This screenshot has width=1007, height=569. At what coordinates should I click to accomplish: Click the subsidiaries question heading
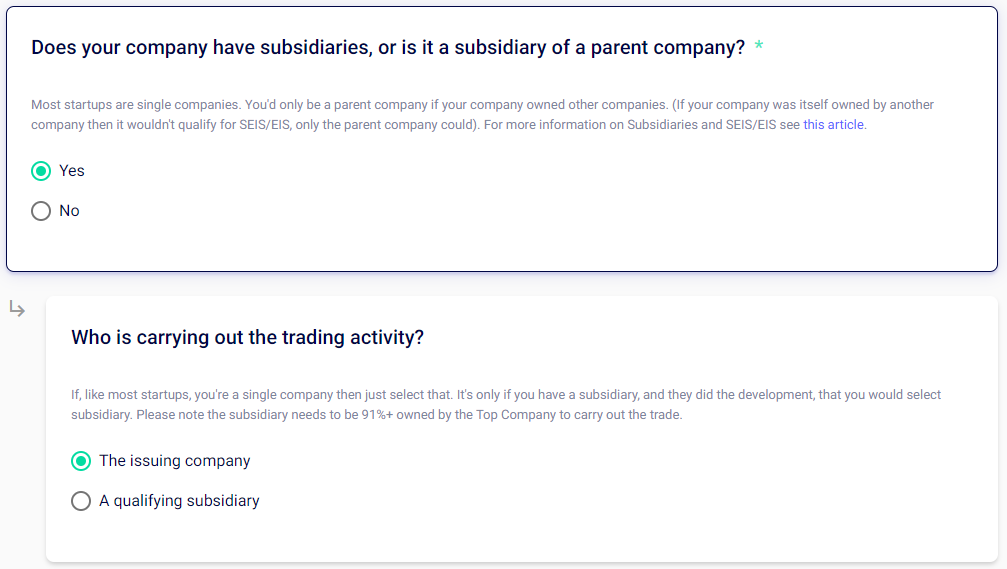[388, 48]
